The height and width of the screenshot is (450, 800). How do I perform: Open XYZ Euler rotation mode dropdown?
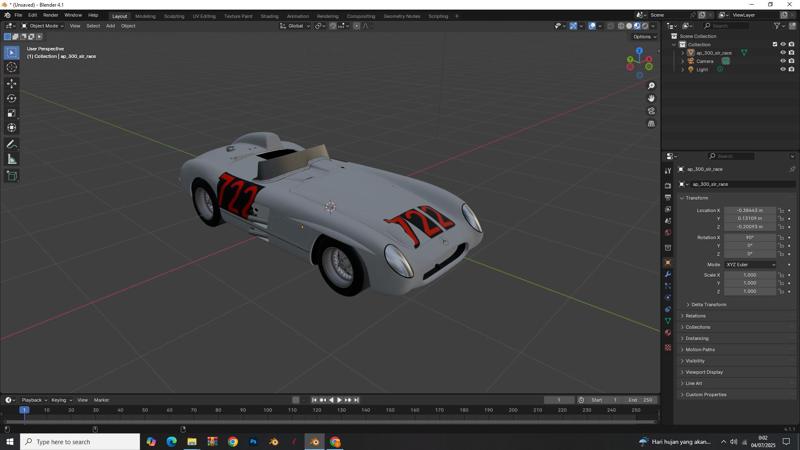click(750, 265)
